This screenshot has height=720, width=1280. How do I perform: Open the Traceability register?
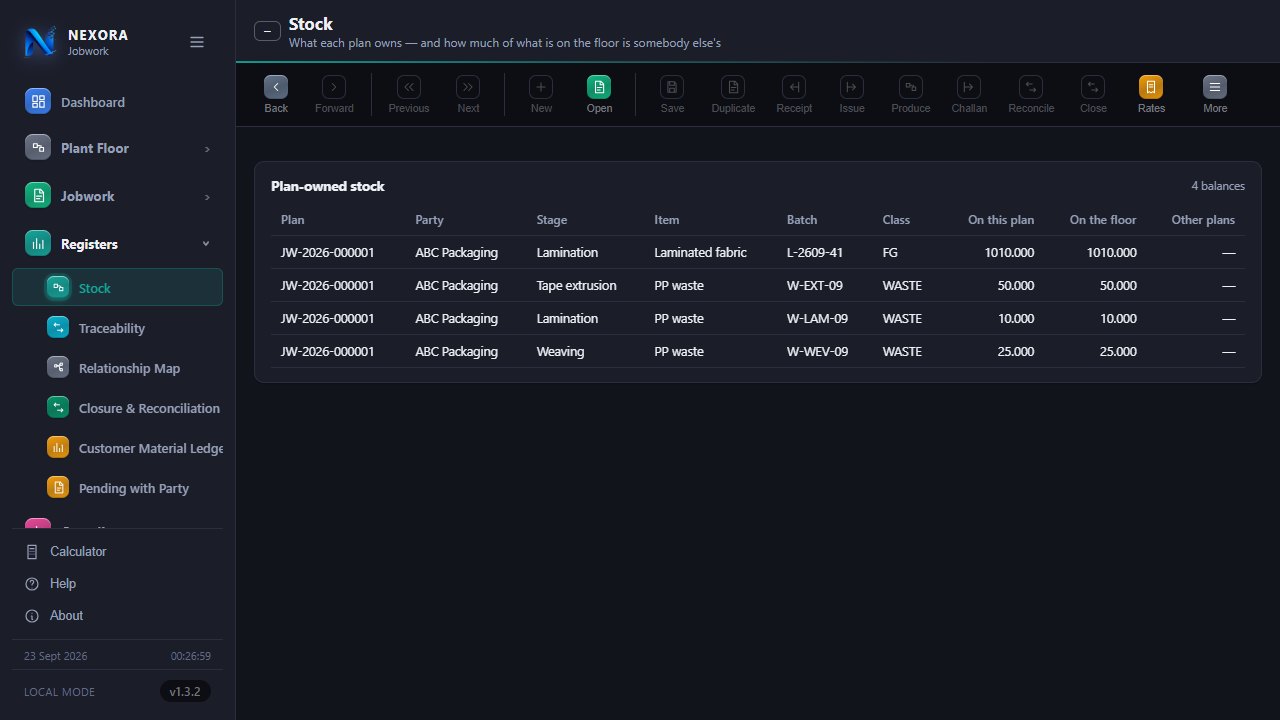118,328
